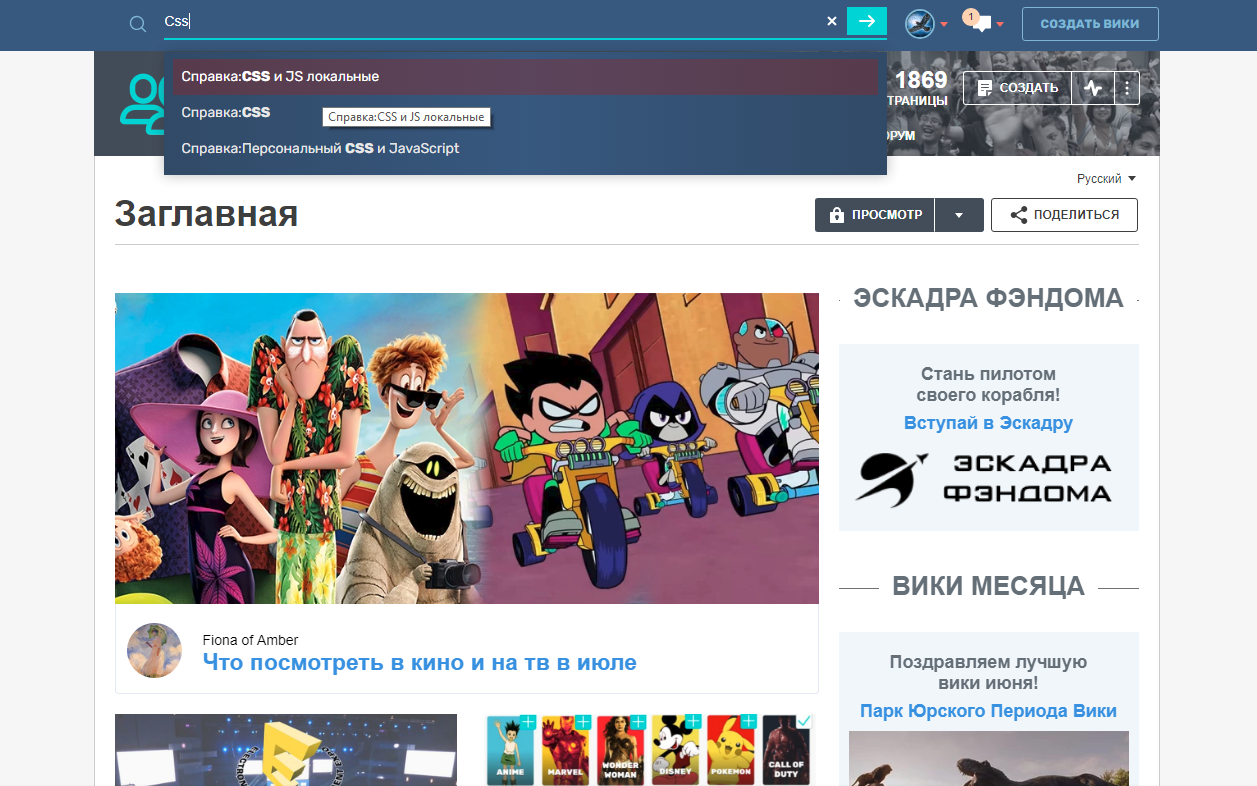Click the СОЗДАТЬ ВИКИ button

1090,24
